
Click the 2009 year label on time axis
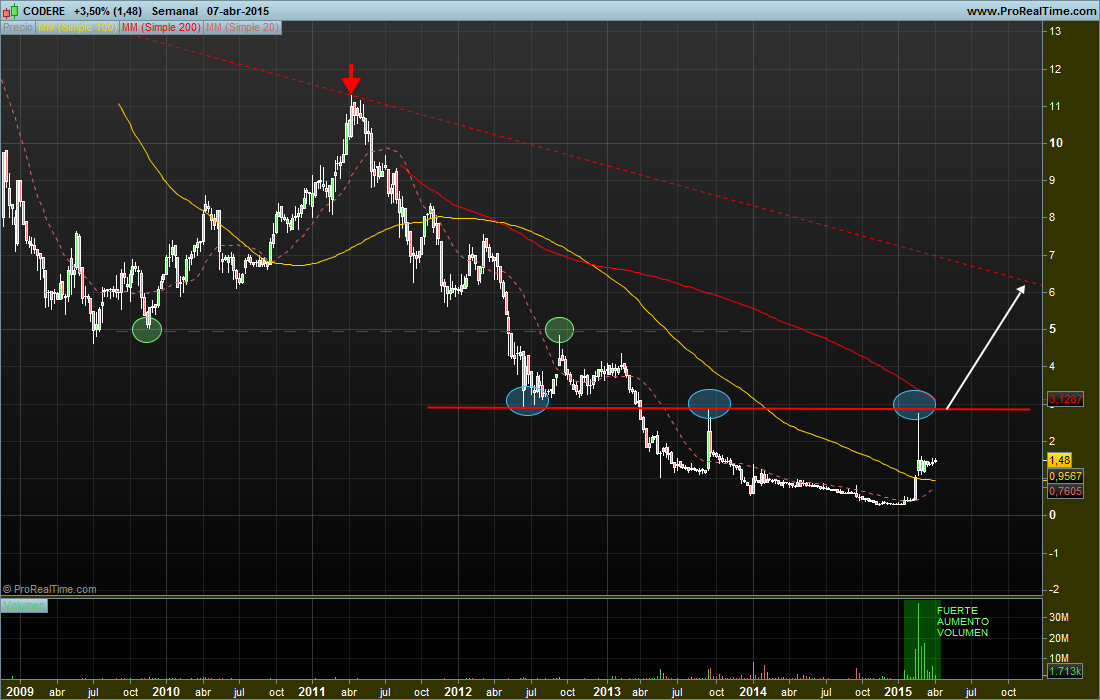point(19,692)
